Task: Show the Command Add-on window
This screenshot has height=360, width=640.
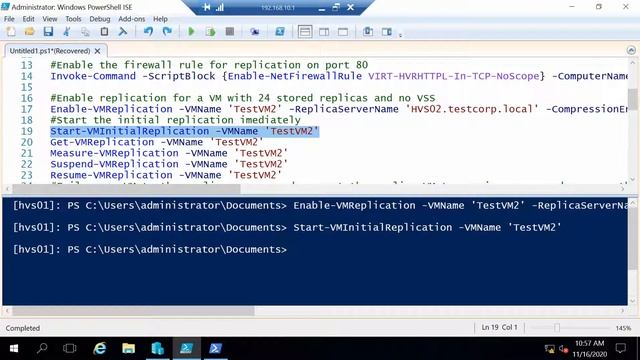Action: tap(368, 31)
